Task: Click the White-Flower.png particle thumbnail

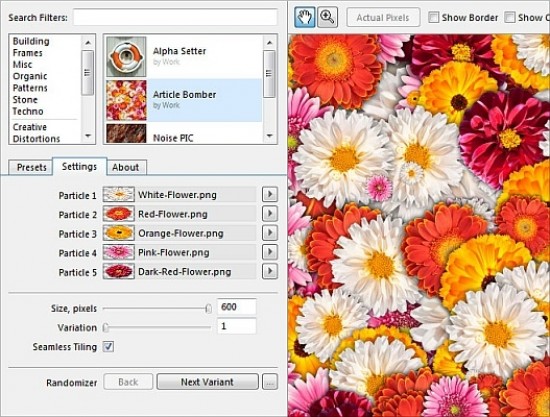Action: (x=119, y=194)
